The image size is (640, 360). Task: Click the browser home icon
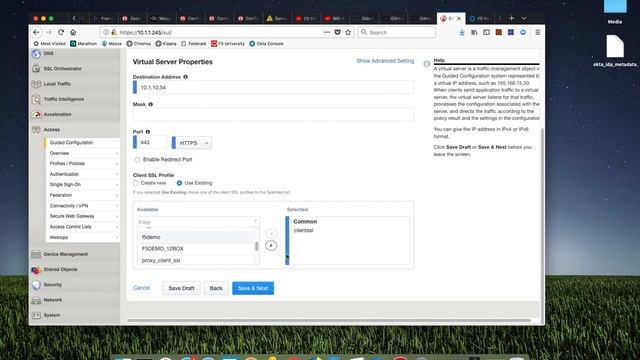[73, 32]
